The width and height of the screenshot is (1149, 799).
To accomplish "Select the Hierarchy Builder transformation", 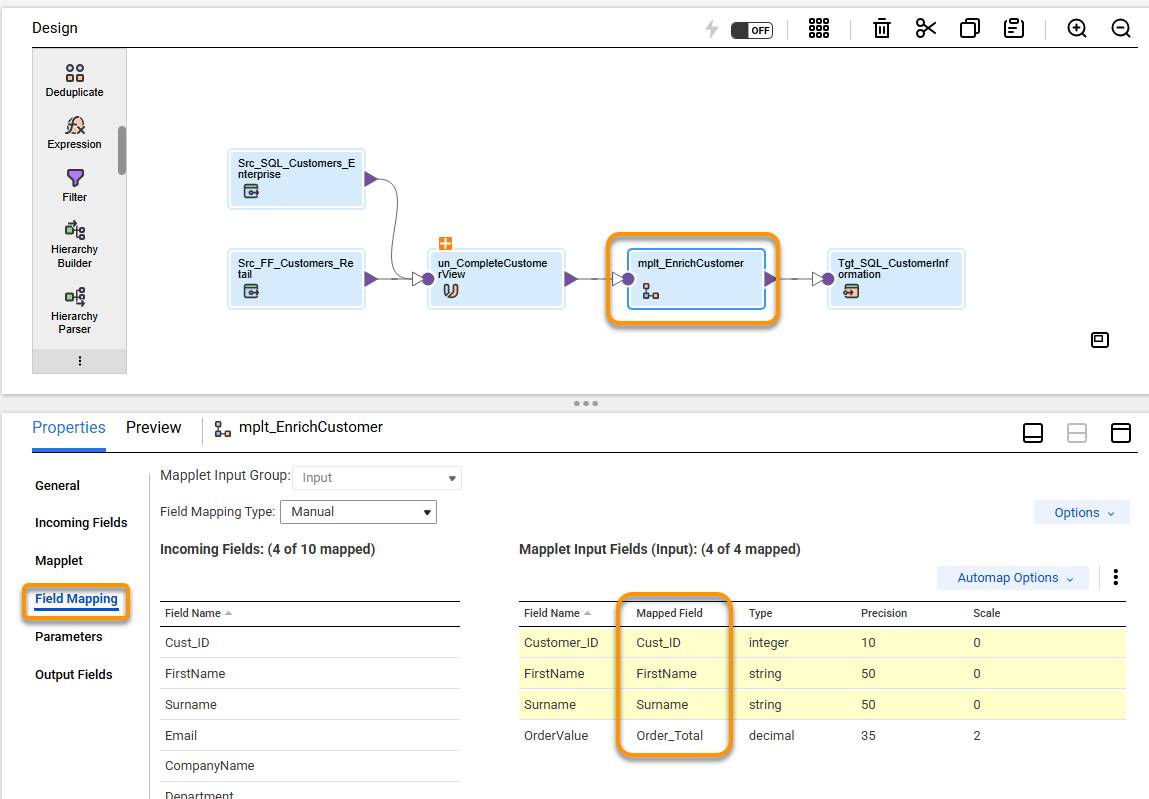I will [x=75, y=245].
